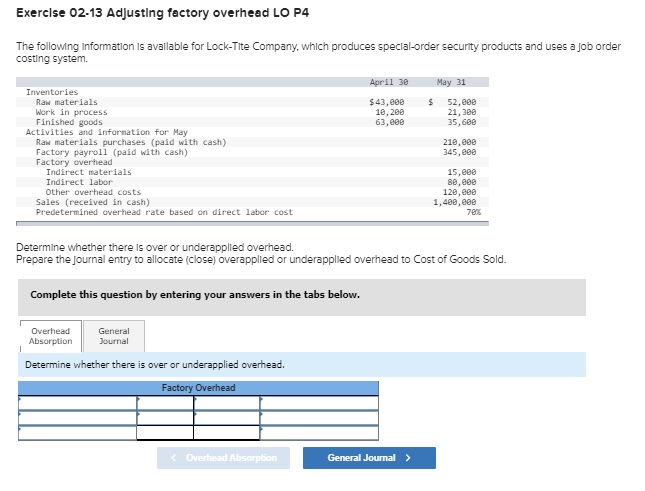
Task: Click the Sales (received in cash) label
Action: [x=93, y=202]
